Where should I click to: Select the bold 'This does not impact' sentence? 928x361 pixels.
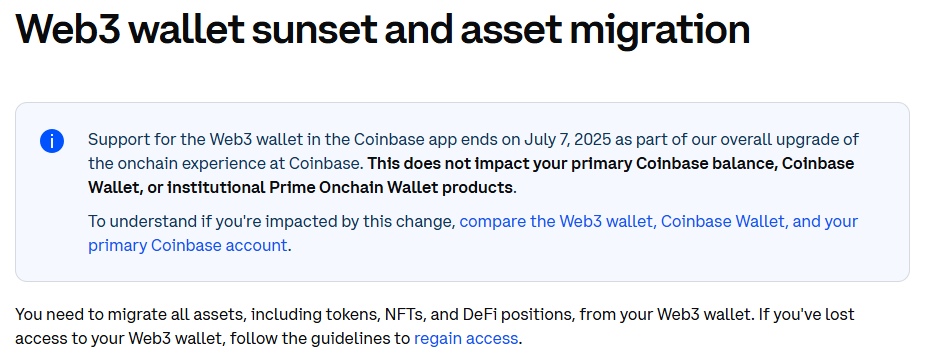[471, 175]
